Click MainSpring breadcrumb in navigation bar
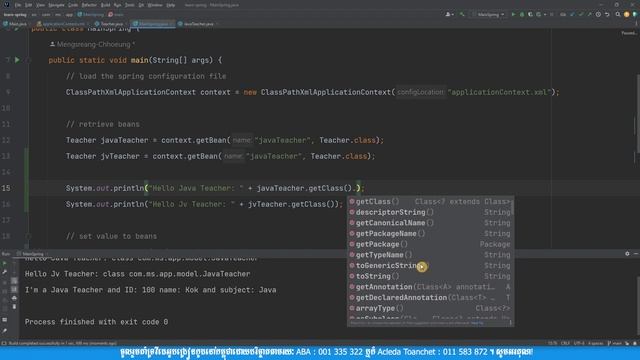640x360 pixels. [x=91, y=14]
